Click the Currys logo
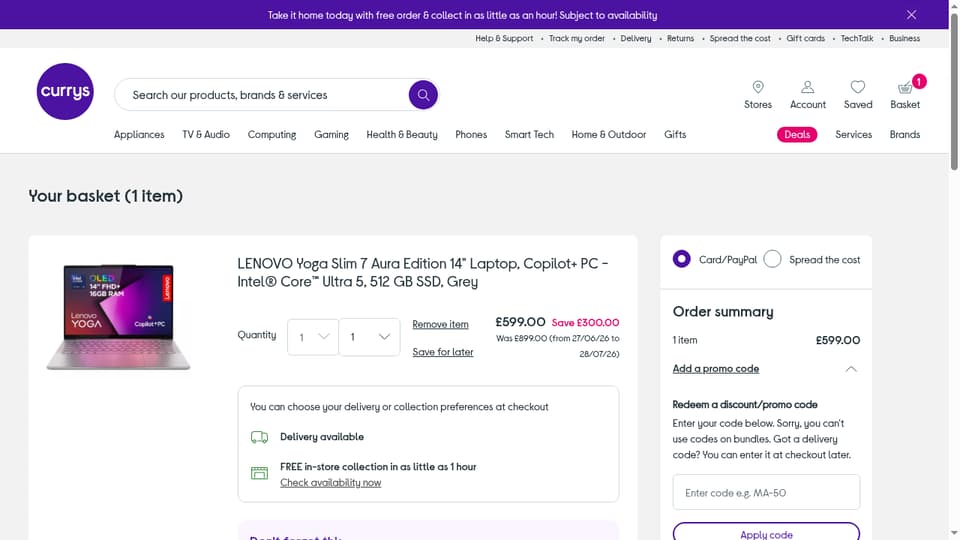Image resolution: width=960 pixels, height=540 pixels. [x=65, y=91]
